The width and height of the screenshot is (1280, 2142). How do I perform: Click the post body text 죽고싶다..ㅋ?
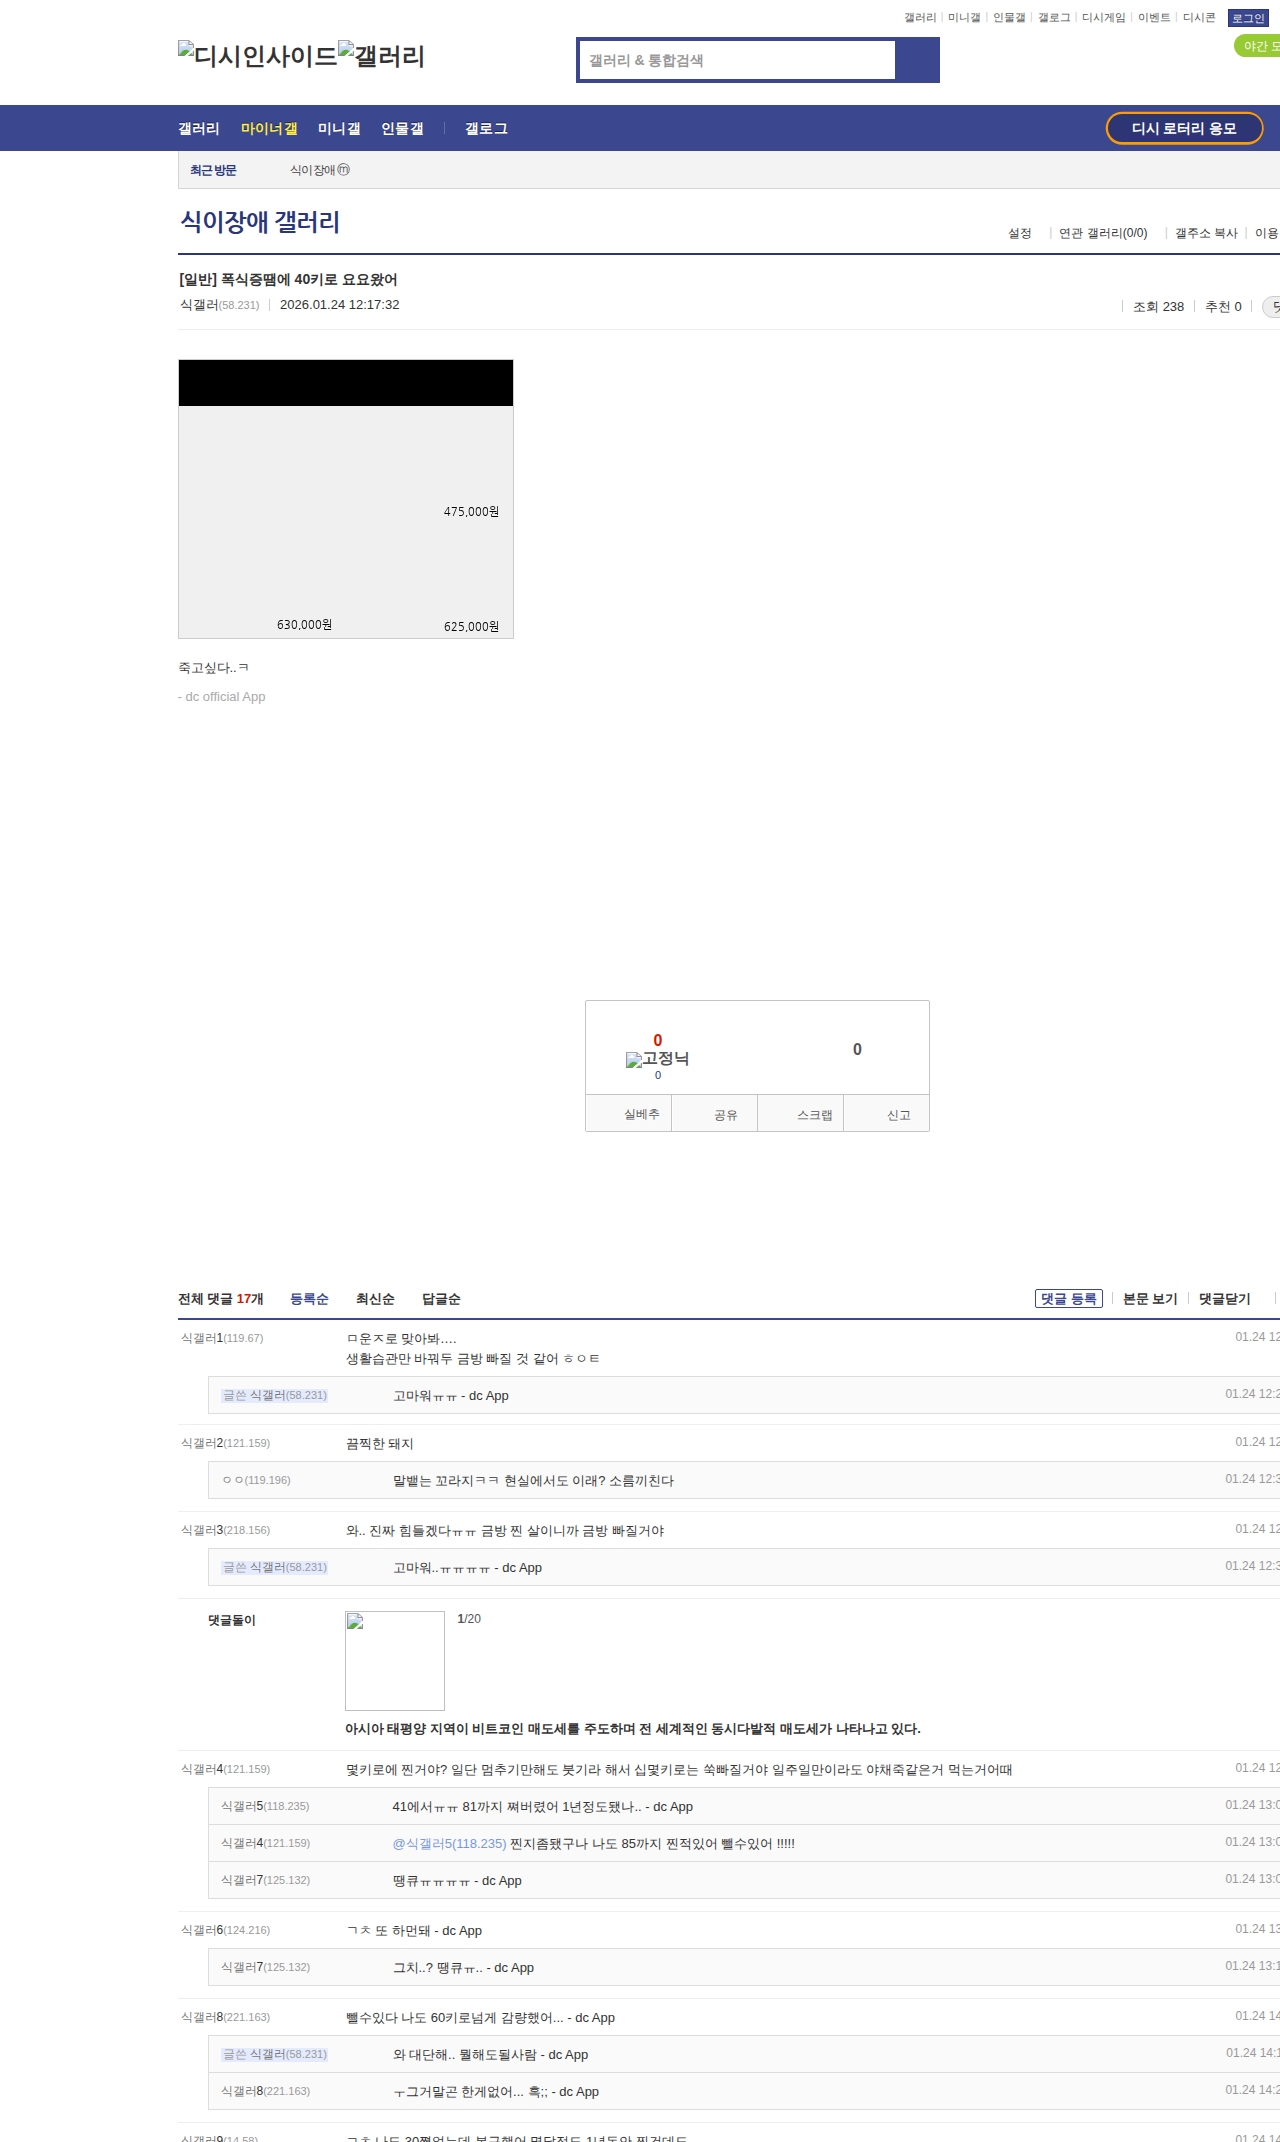pyautogui.click(x=213, y=668)
